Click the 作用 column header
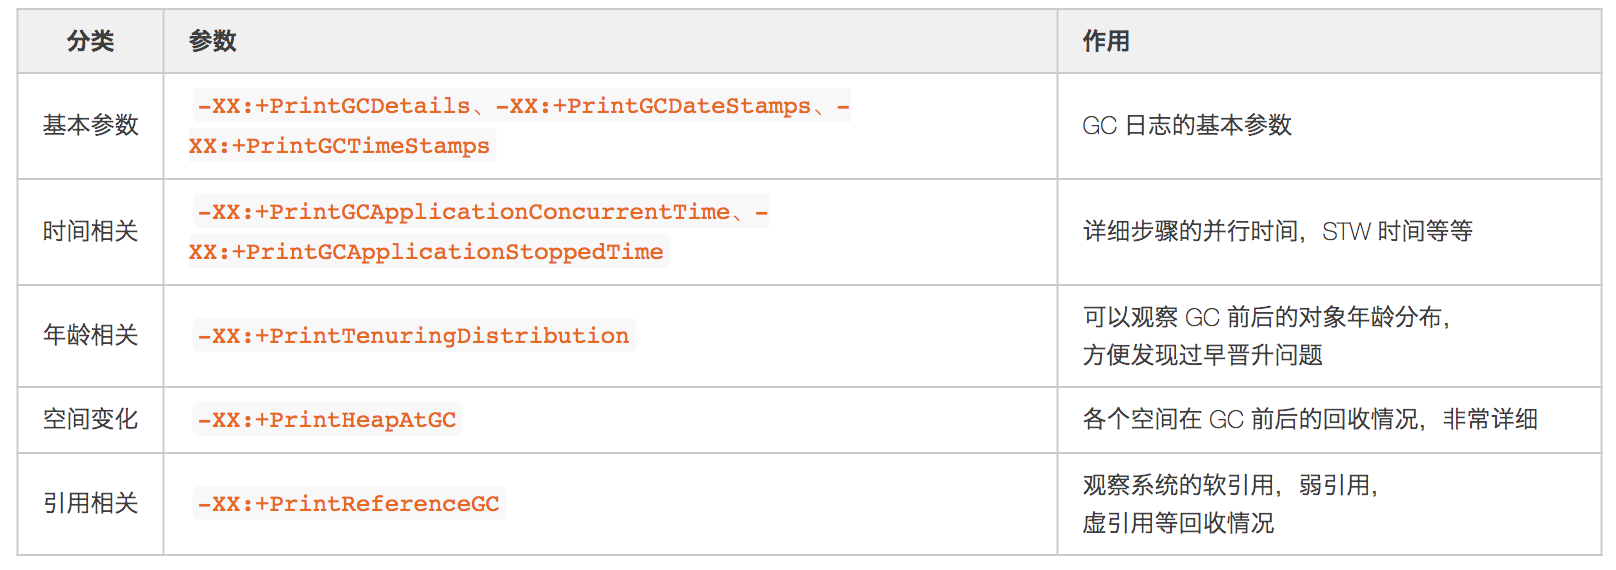 click(x=1106, y=41)
